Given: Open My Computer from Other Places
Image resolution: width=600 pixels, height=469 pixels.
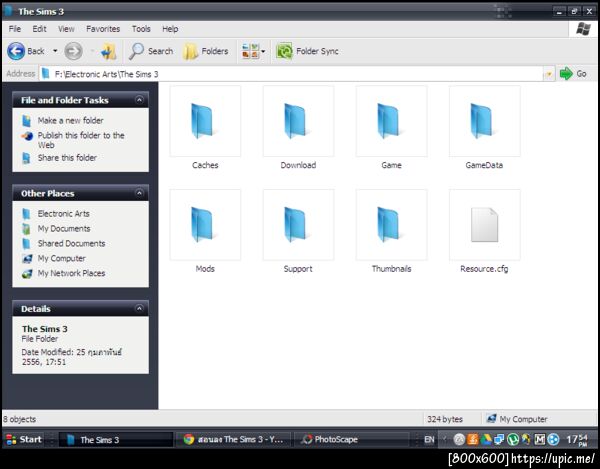Looking at the screenshot, I should click(61, 259).
